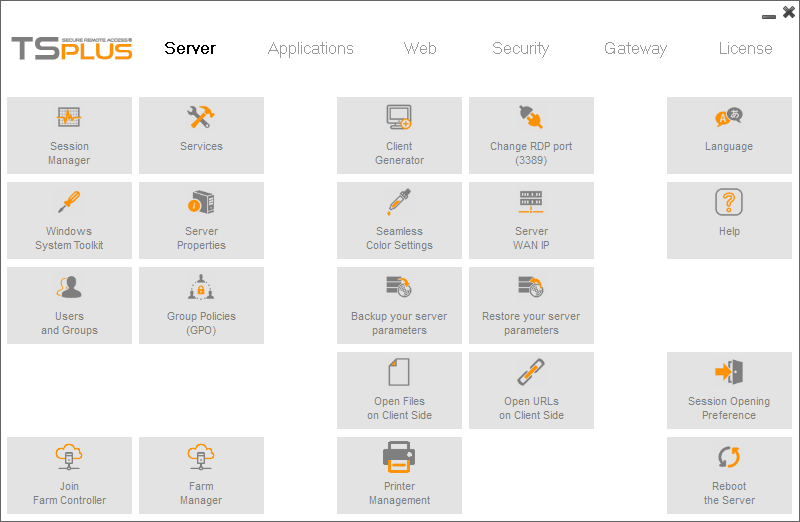Viewport: 800px width, 522px height.
Task: Close the TSplus admin window
Action: point(789,12)
